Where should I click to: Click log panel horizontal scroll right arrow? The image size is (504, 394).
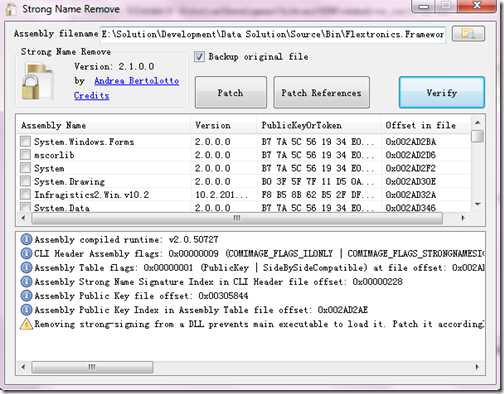tap(477, 367)
